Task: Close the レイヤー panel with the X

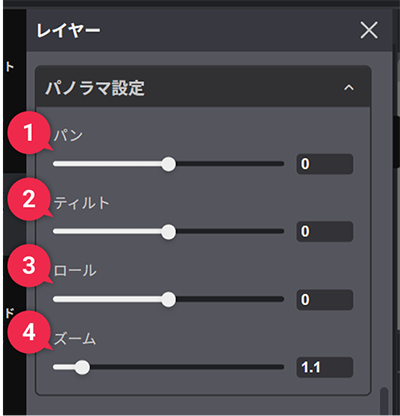Action: (369, 30)
